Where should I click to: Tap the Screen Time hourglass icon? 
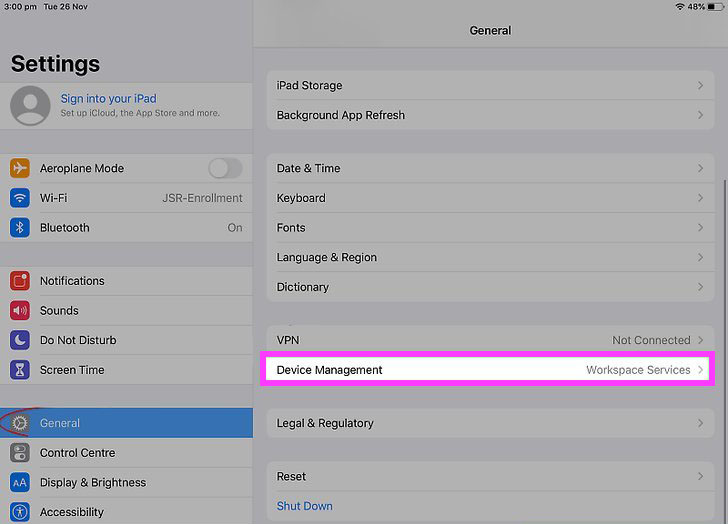20,370
